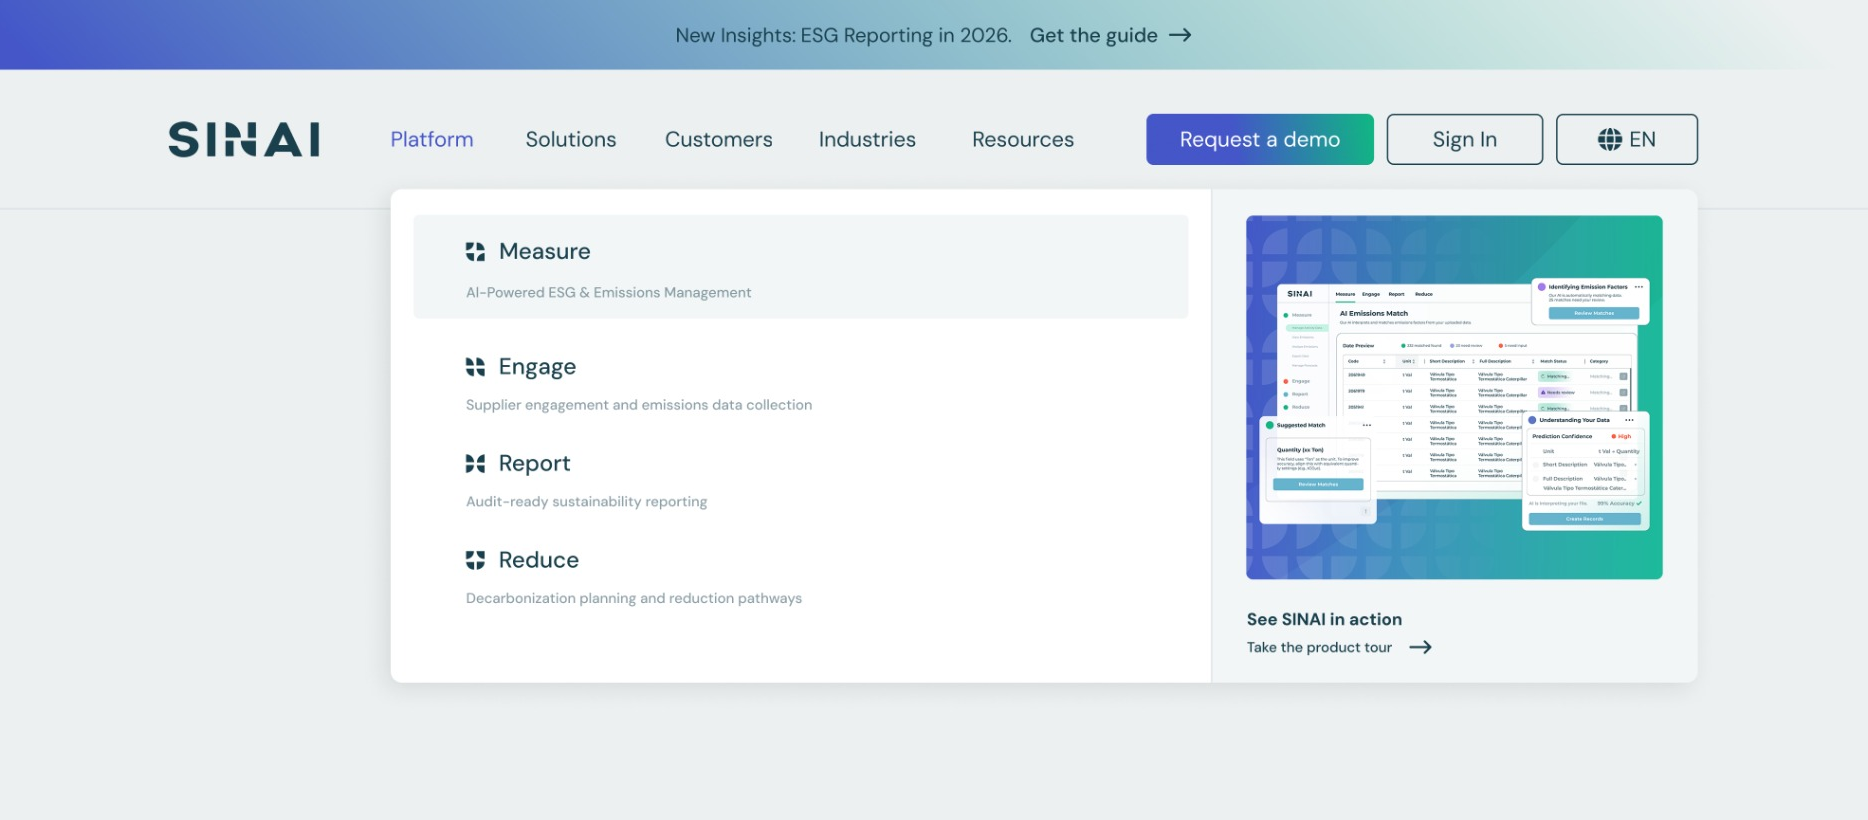The height and width of the screenshot is (820, 1868).
Task: Click the Engage icon in the menu
Action: pyautogui.click(x=475, y=367)
